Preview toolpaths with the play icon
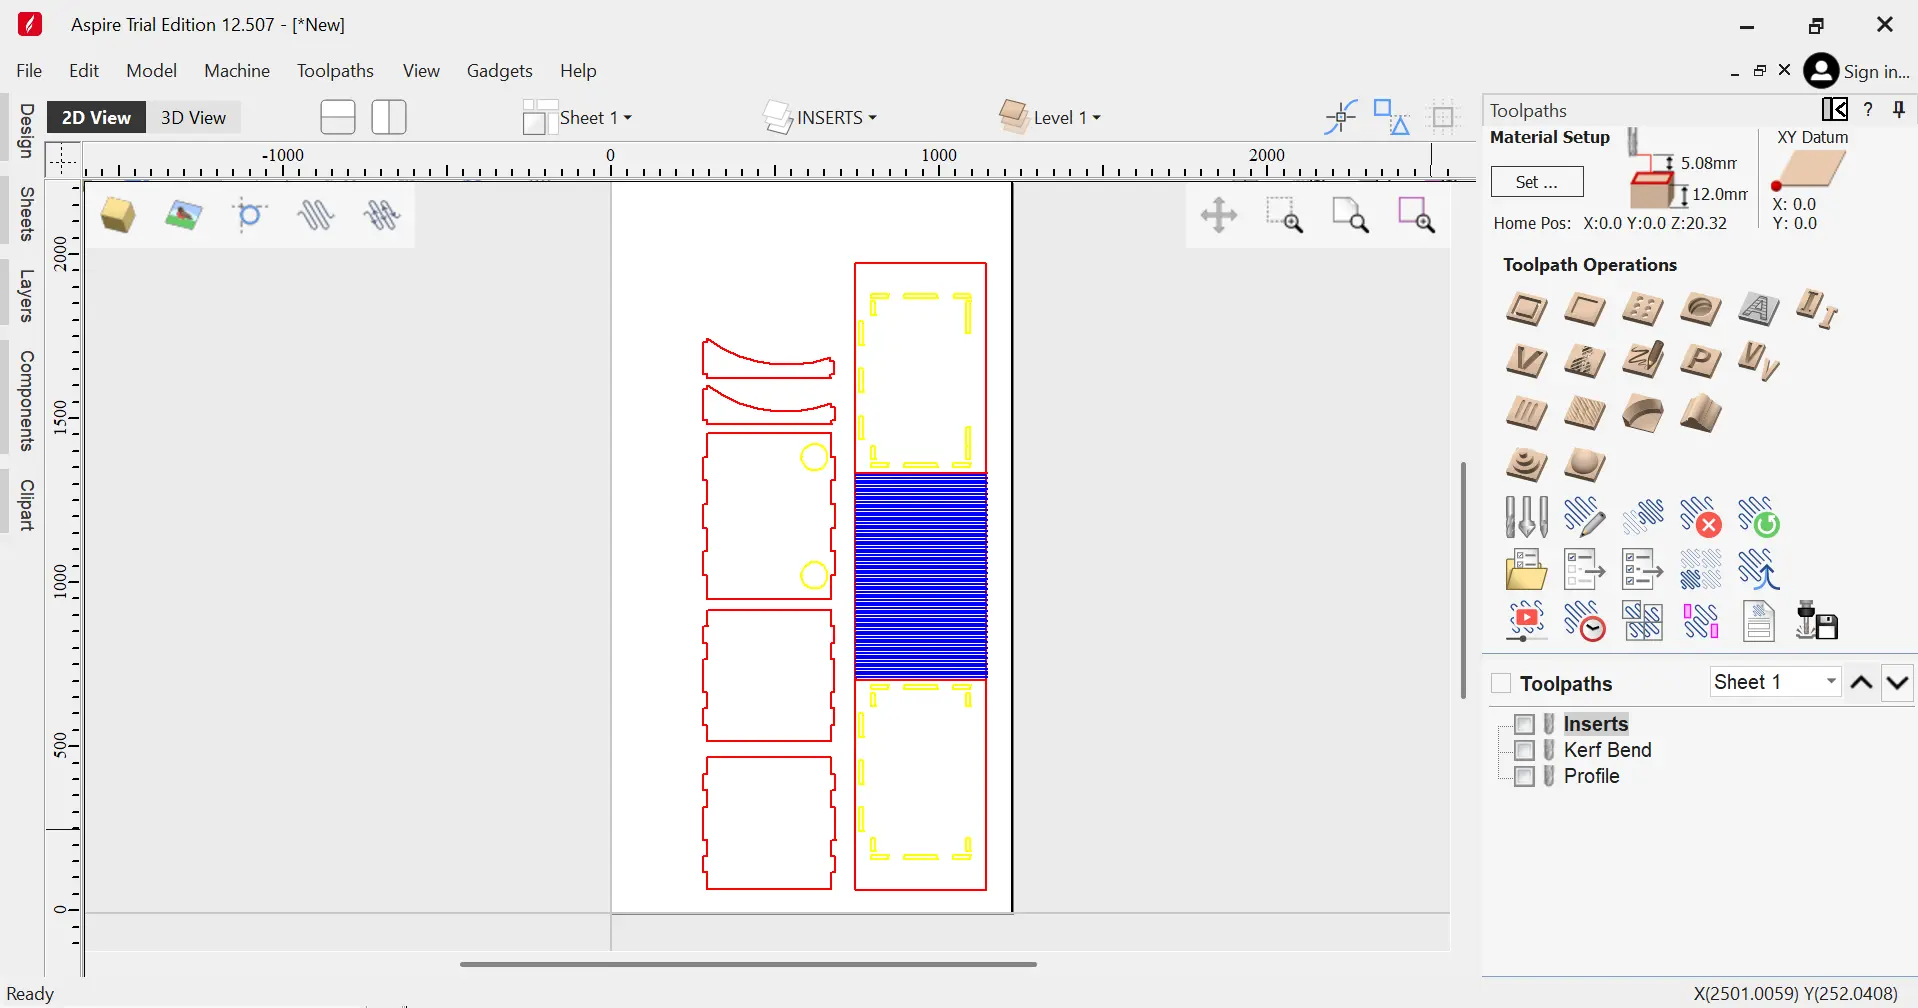The image size is (1918, 1008). click(1525, 620)
